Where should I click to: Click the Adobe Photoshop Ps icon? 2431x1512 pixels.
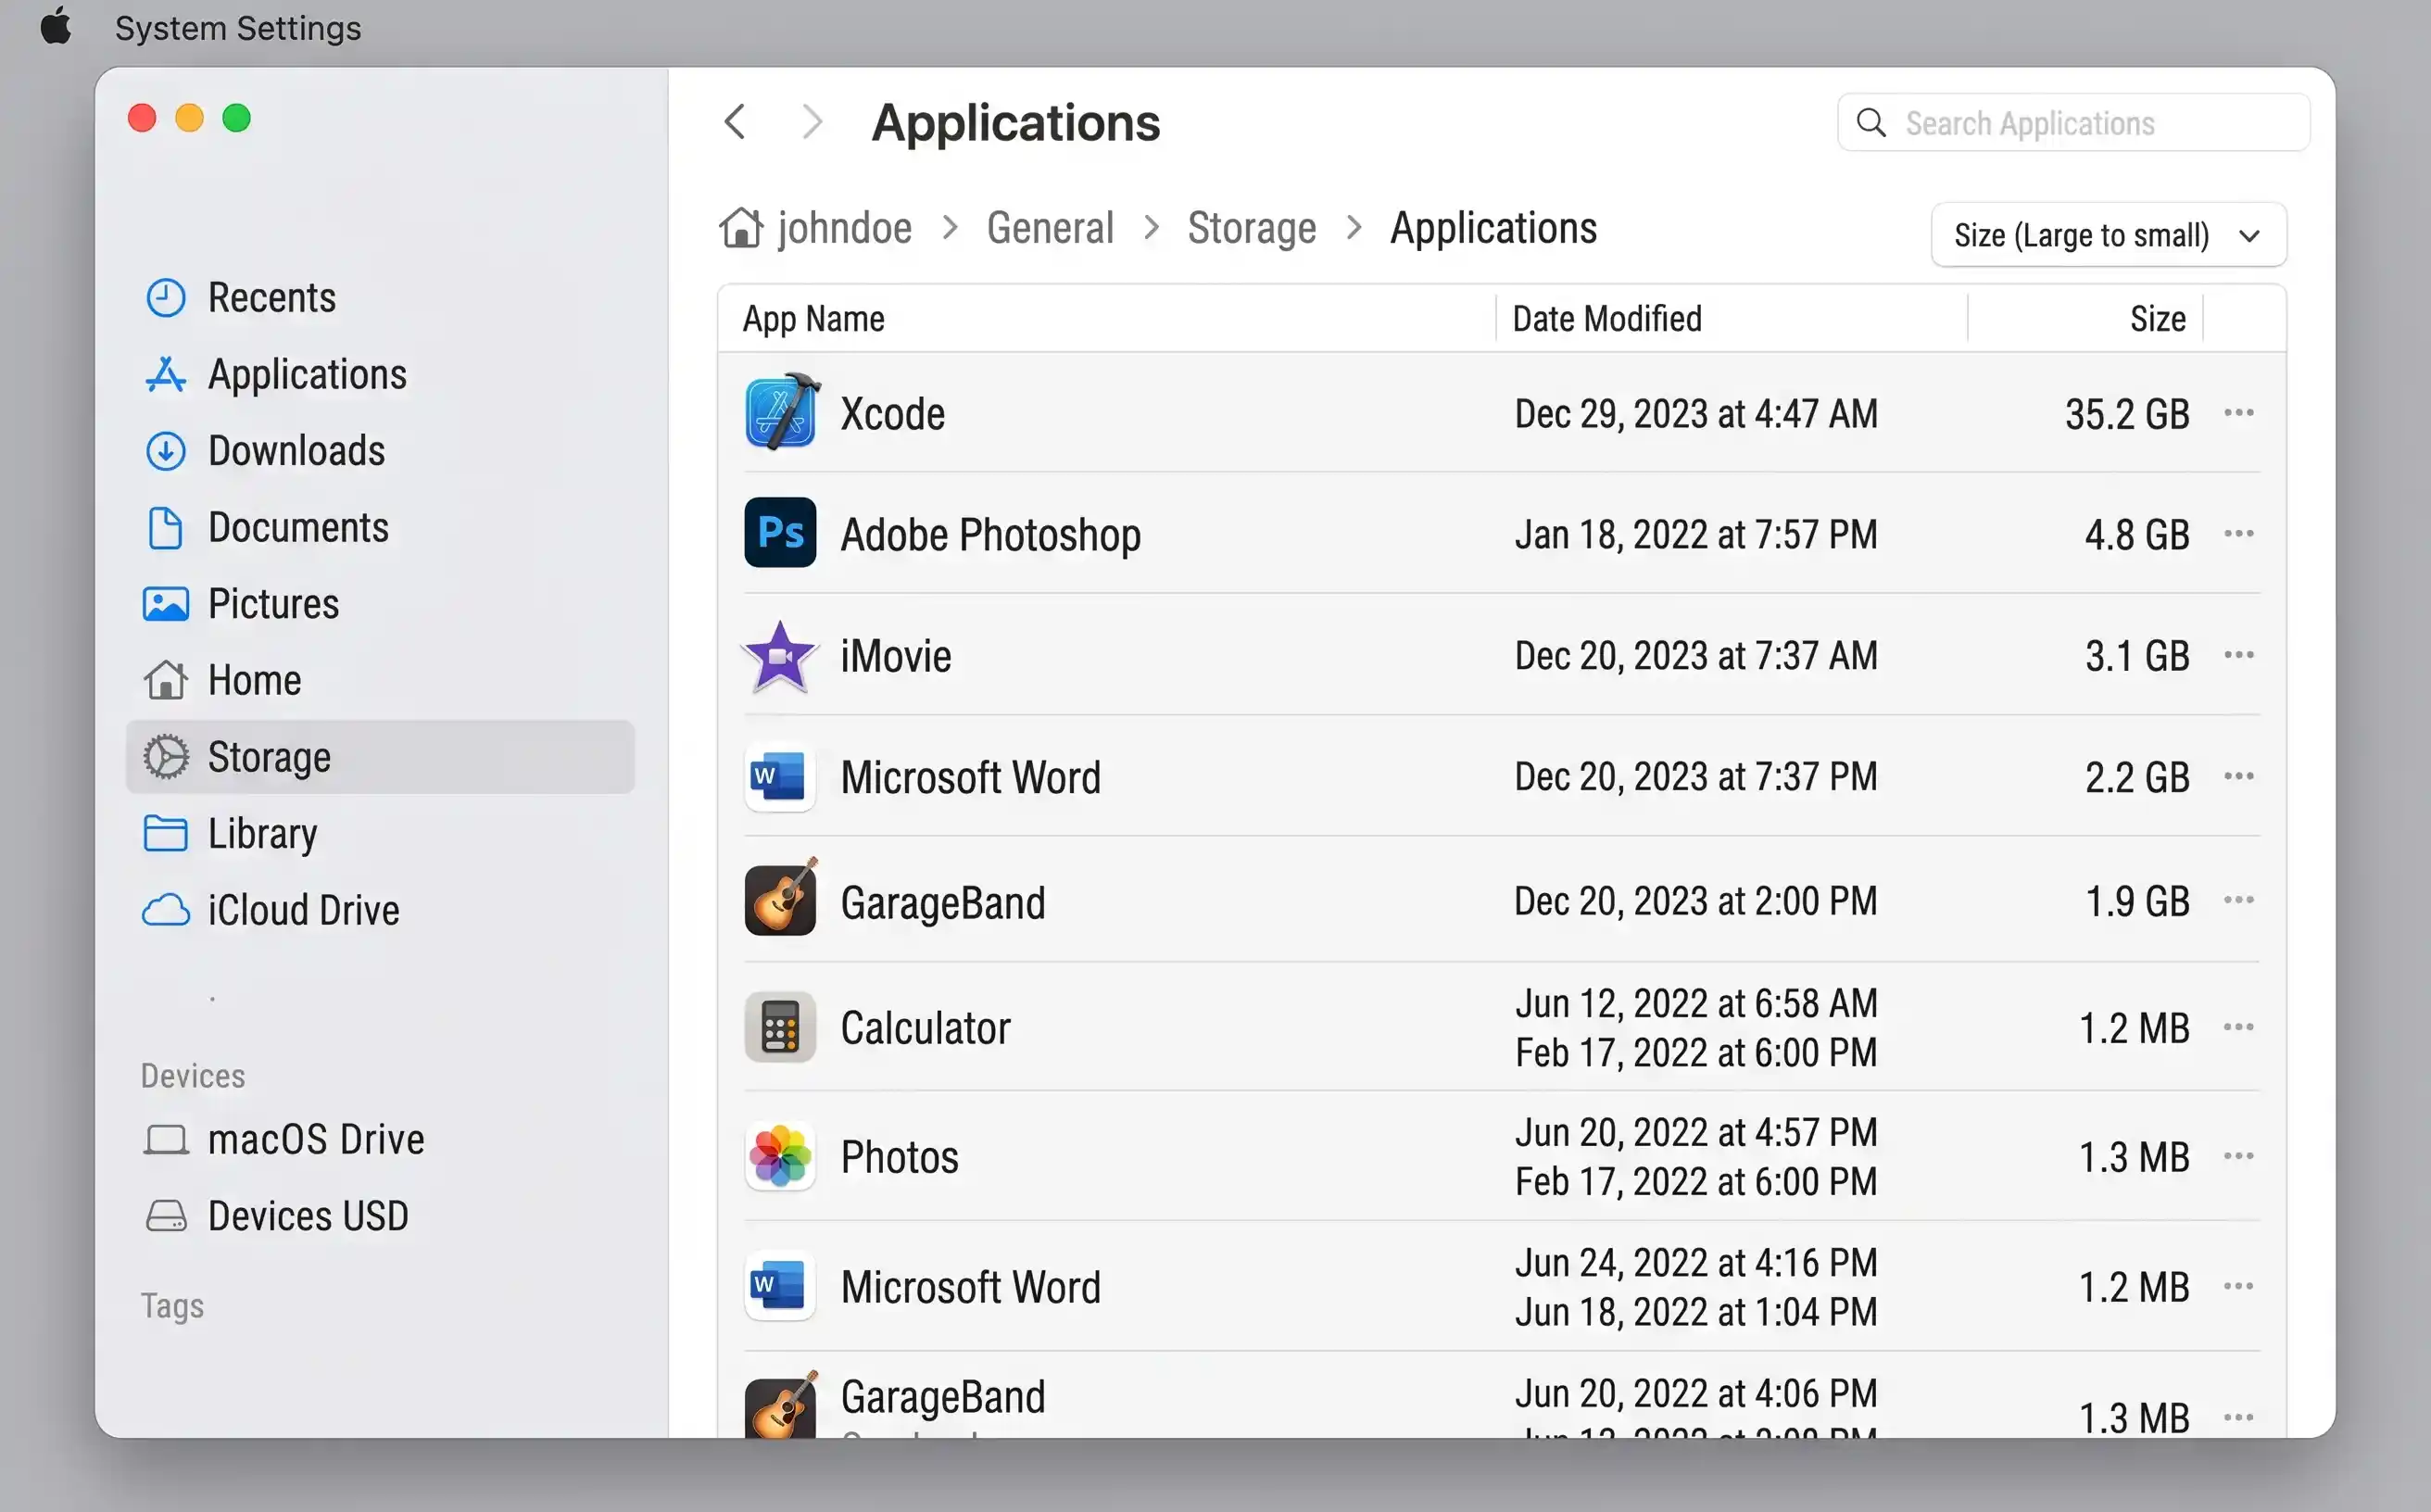click(x=780, y=533)
